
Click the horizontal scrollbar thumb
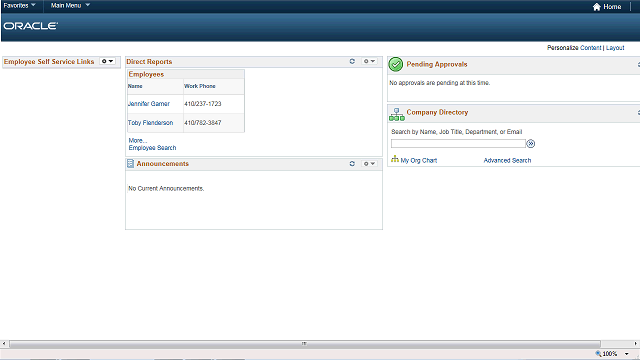304,344
